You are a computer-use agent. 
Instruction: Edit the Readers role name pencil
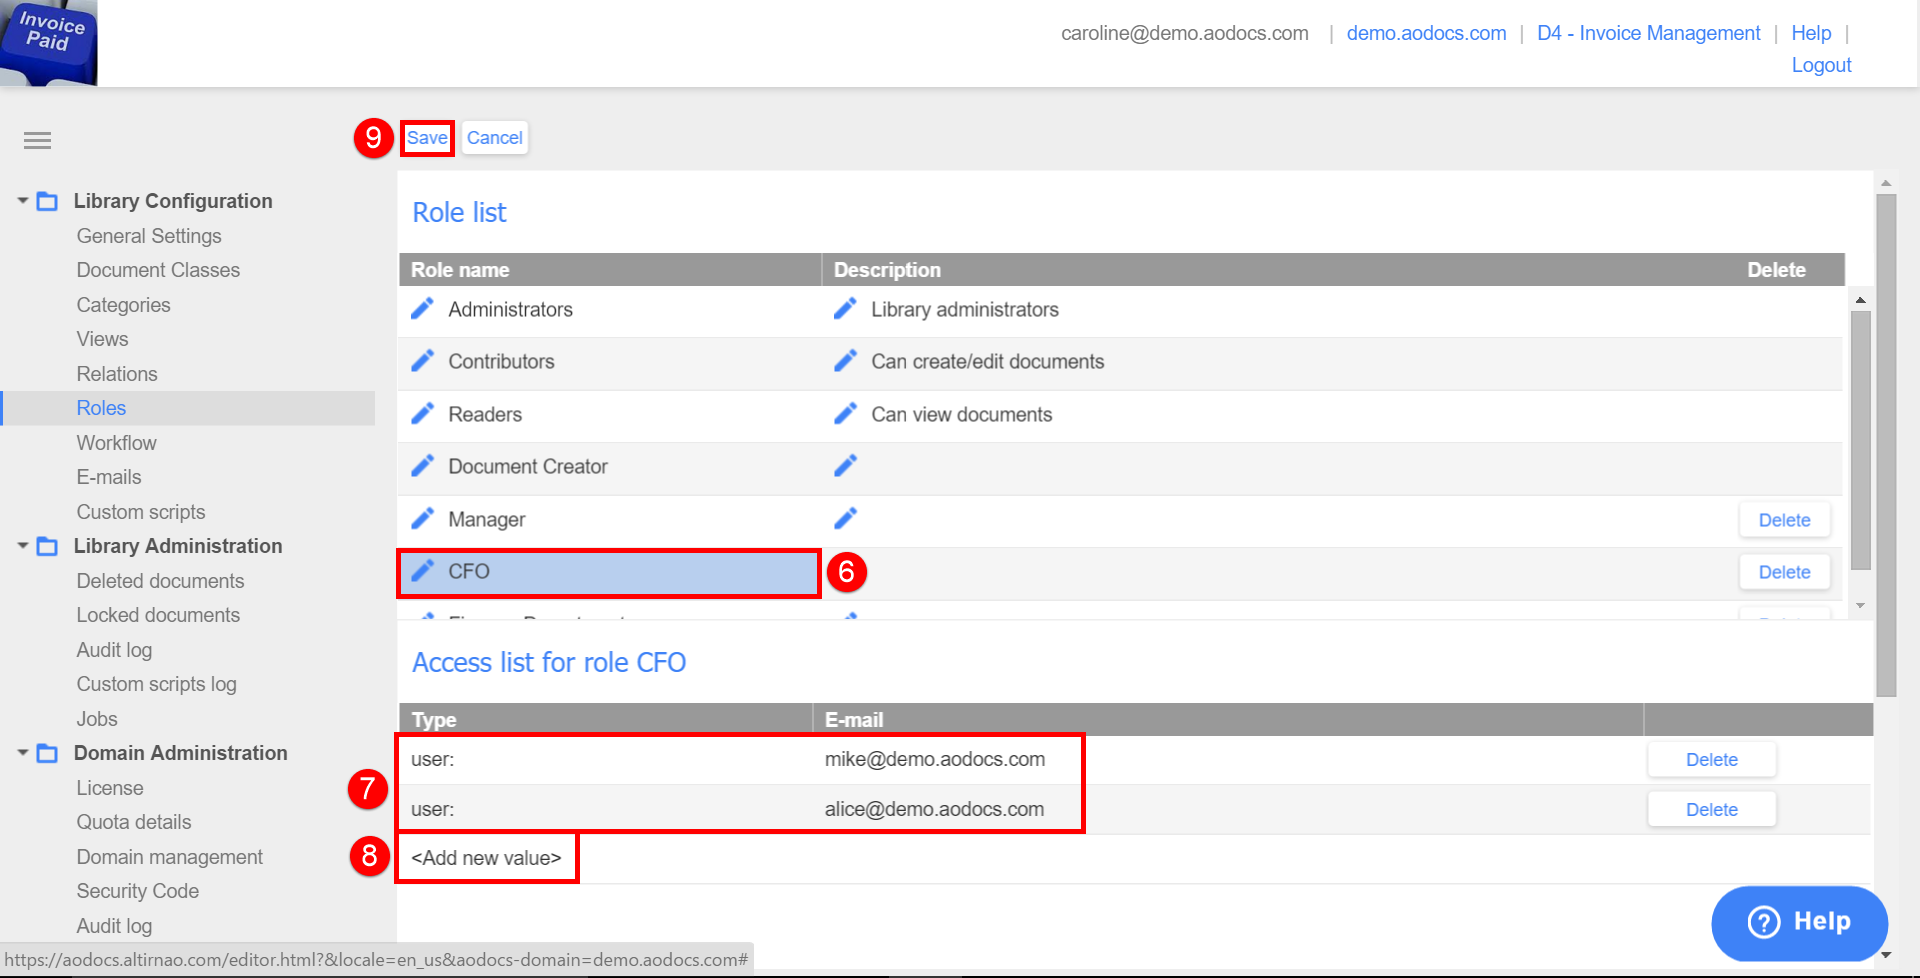pos(423,413)
